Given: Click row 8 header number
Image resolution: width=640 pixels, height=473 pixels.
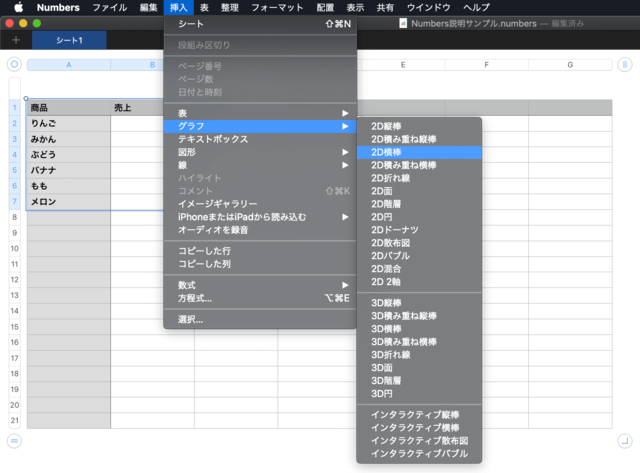Looking at the screenshot, I should (x=15, y=217).
